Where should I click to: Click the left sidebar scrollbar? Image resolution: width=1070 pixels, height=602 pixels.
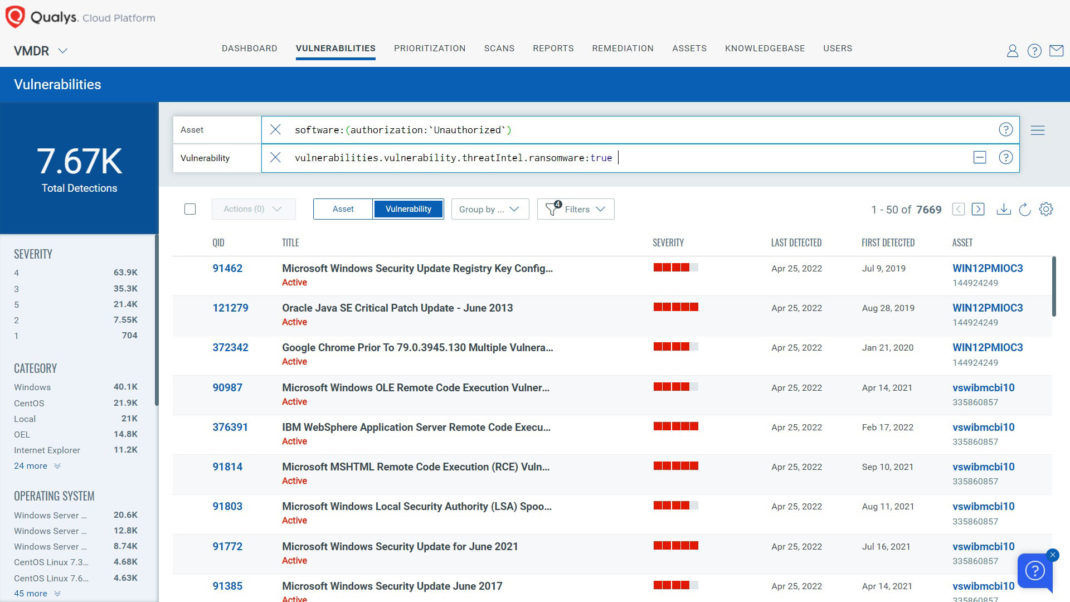(x=156, y=319)
